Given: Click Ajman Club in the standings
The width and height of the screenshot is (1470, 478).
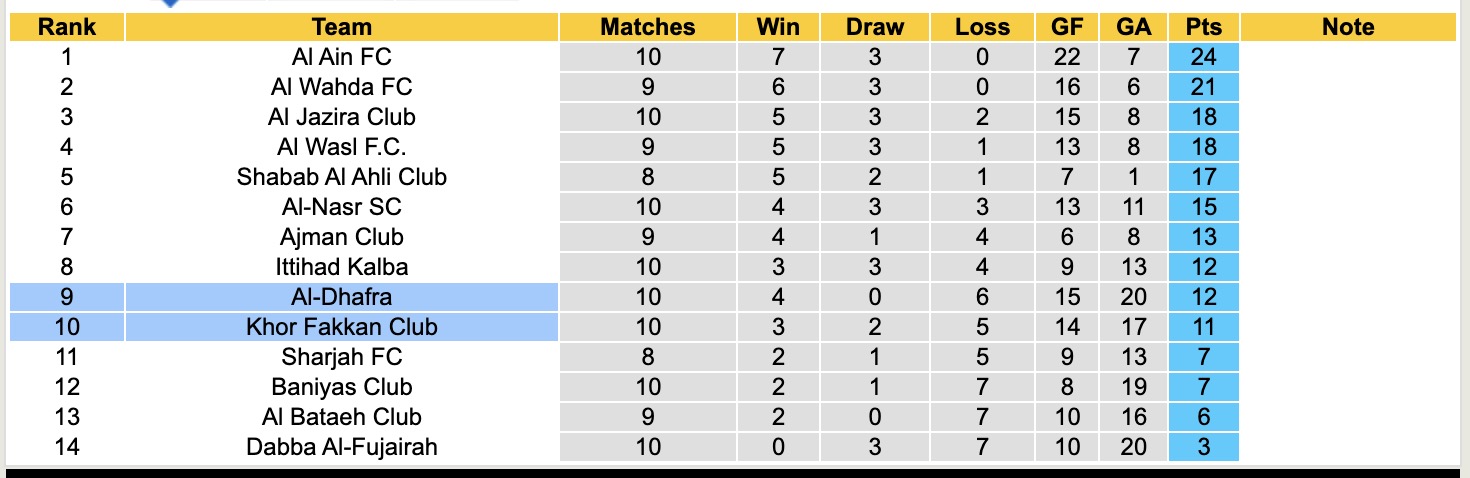Looking at the screenshot, I should coord(341,237).
